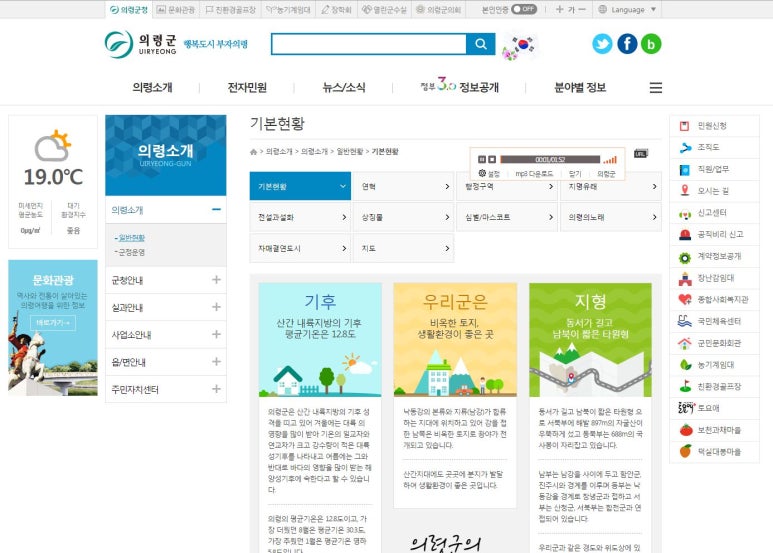773x553 pixels.
Task: Click the 종합사회복지관 heart icon
Action: [x=685, y=300]
